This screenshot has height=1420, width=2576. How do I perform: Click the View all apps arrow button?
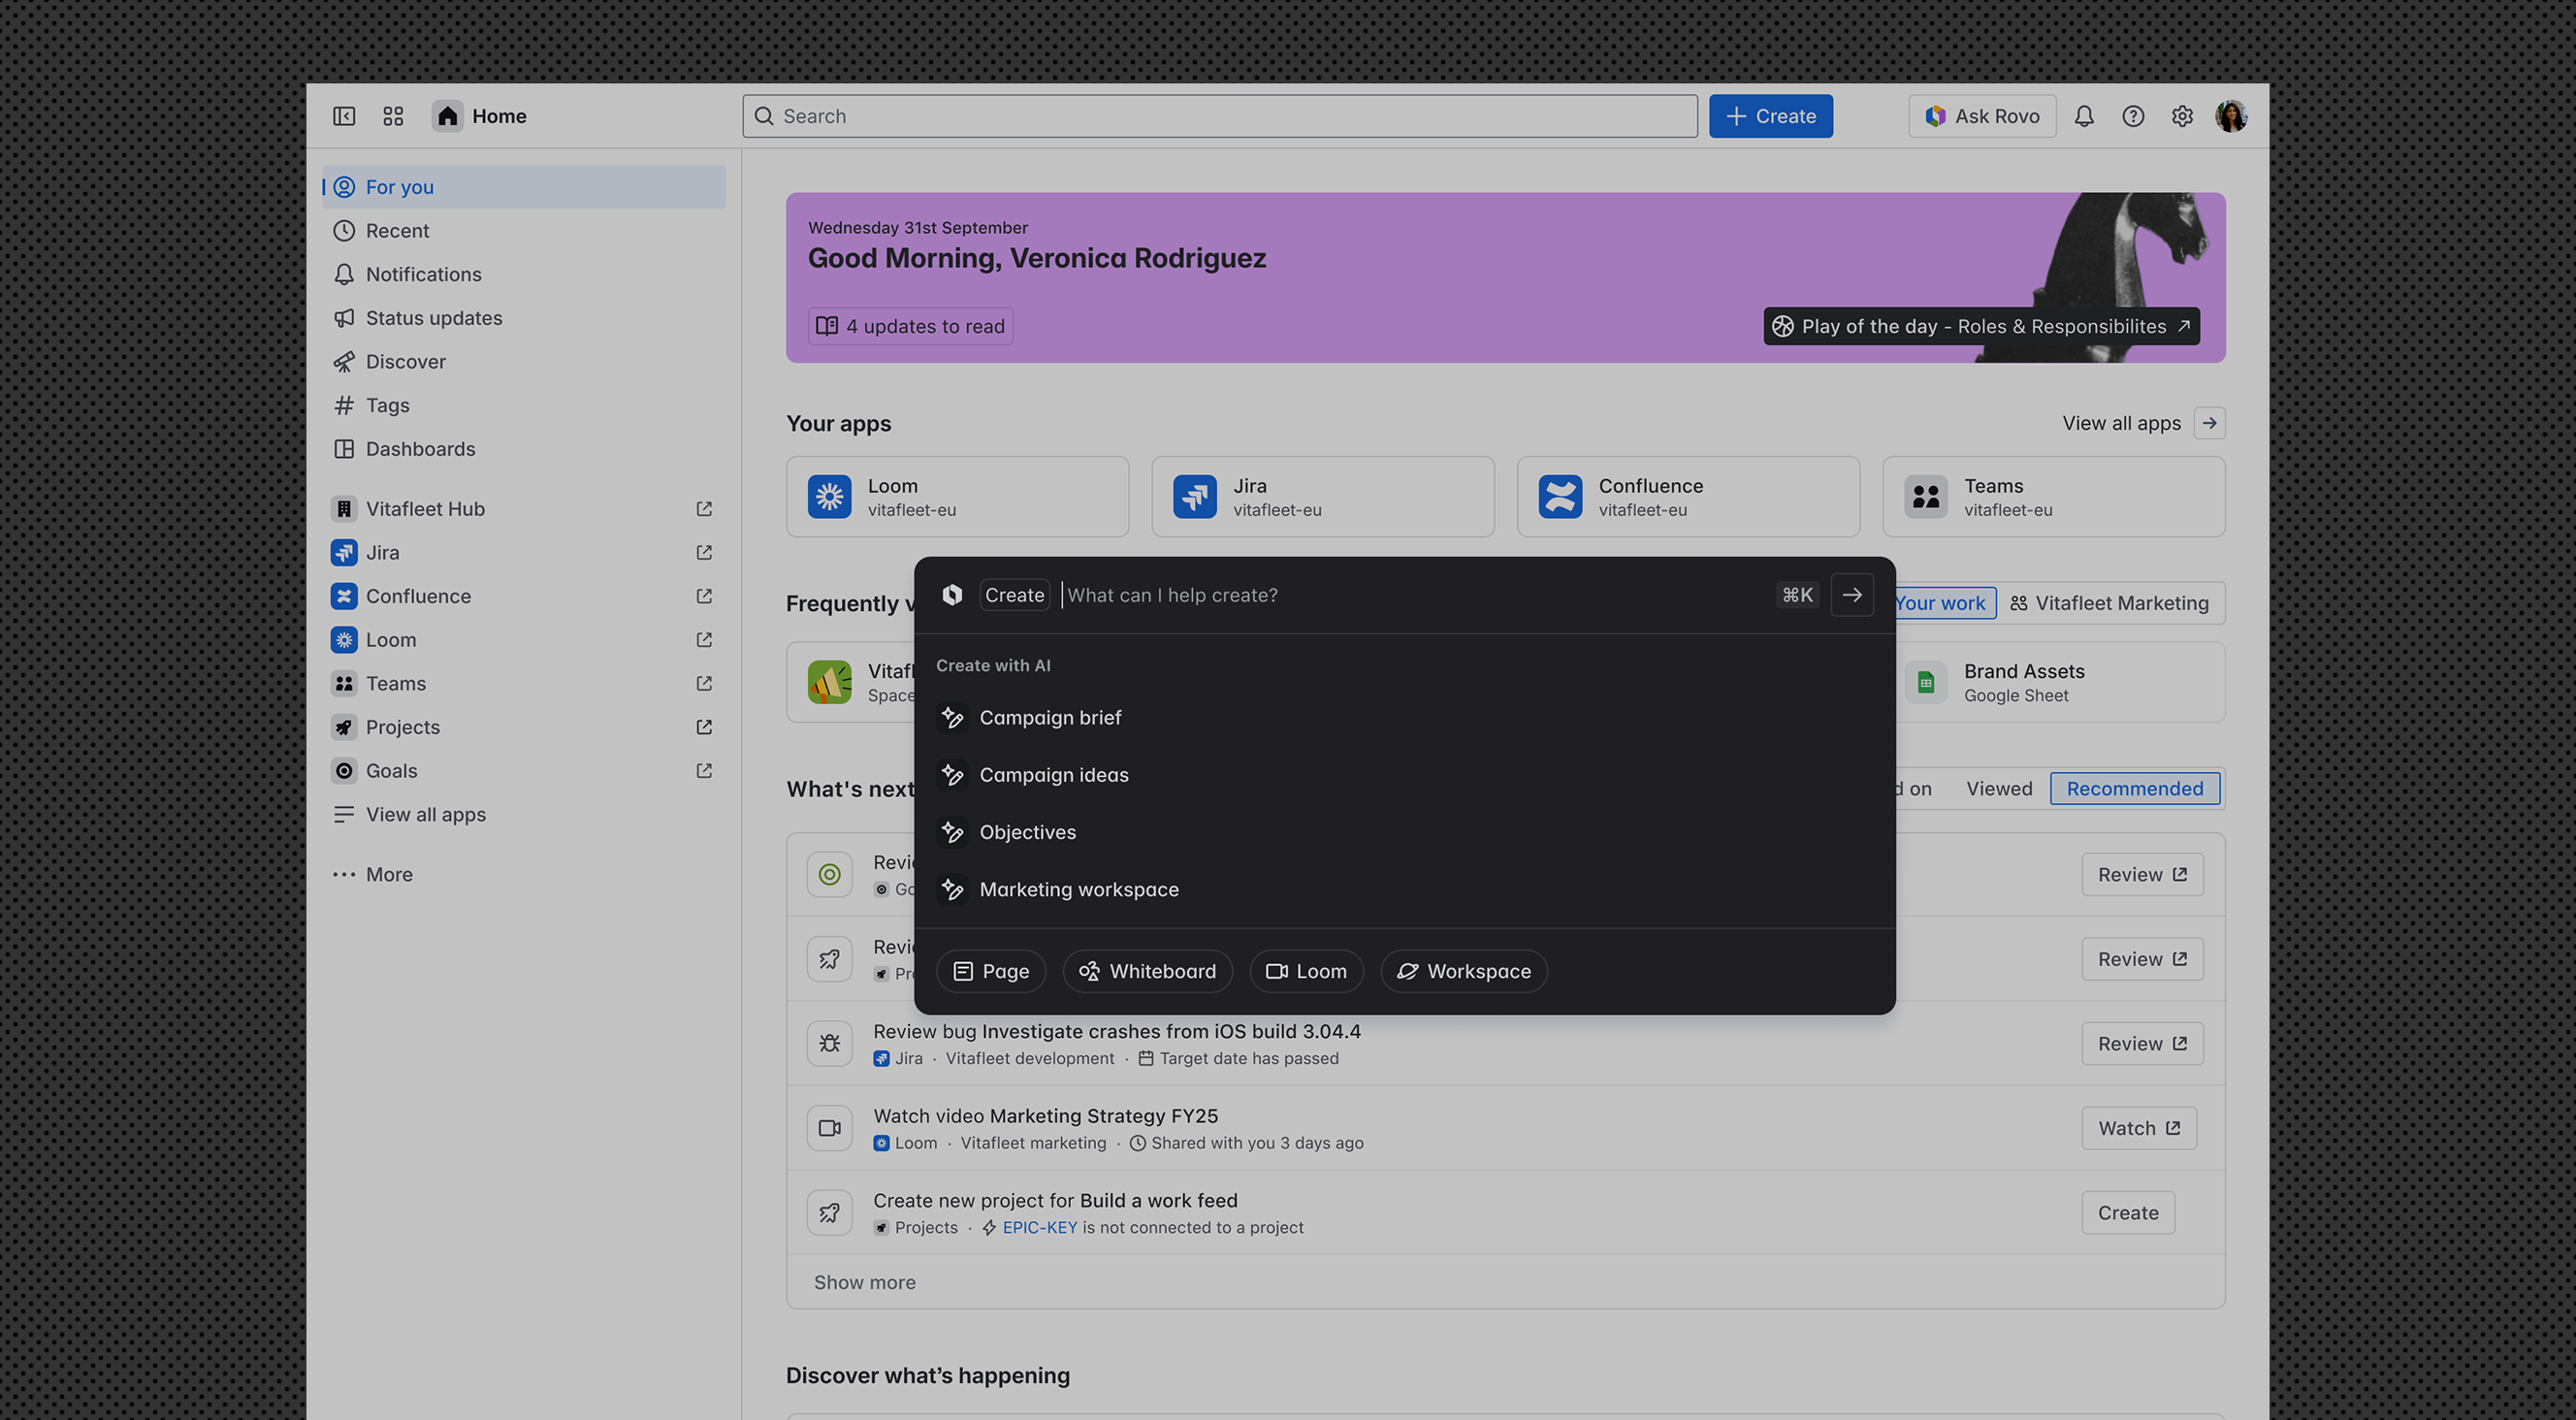coord(2209,423)
